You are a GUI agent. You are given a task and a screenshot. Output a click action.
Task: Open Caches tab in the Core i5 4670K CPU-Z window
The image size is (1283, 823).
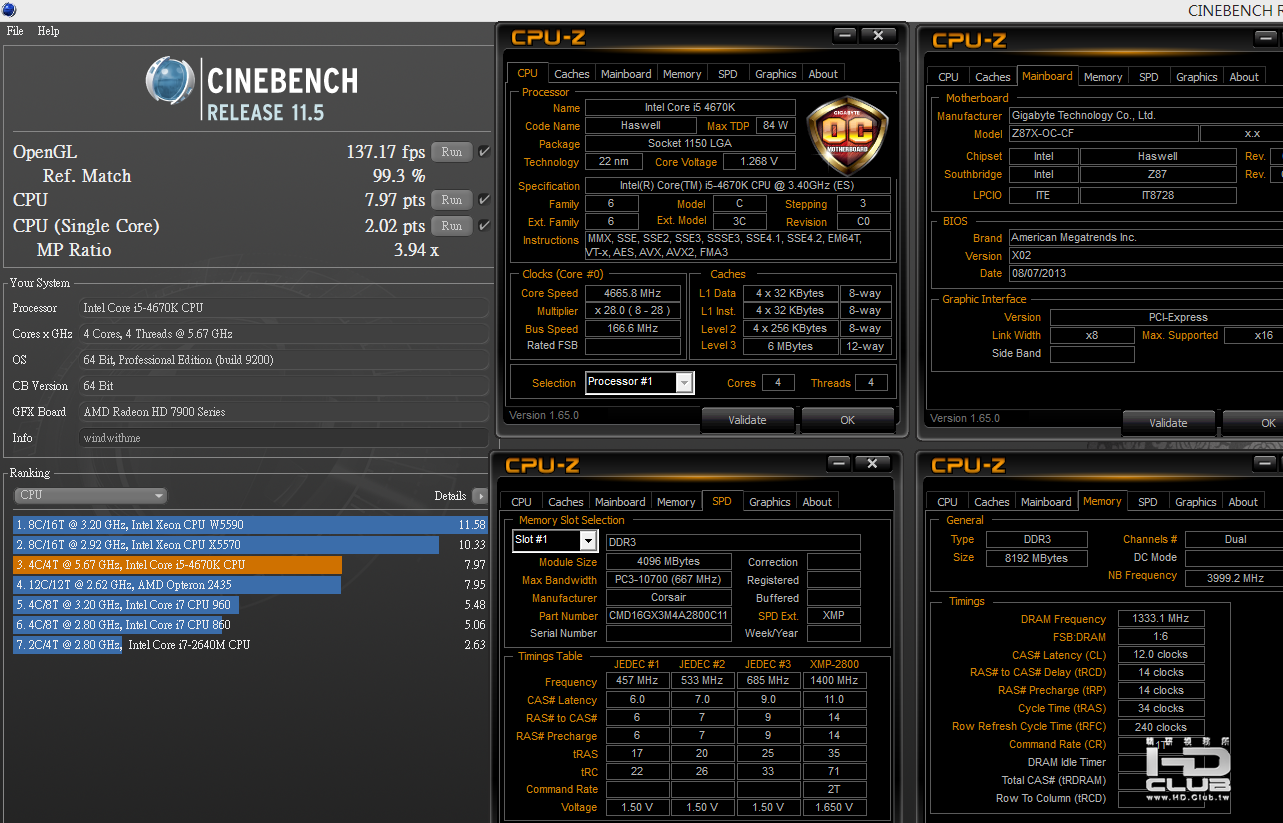tap(572, 74)
